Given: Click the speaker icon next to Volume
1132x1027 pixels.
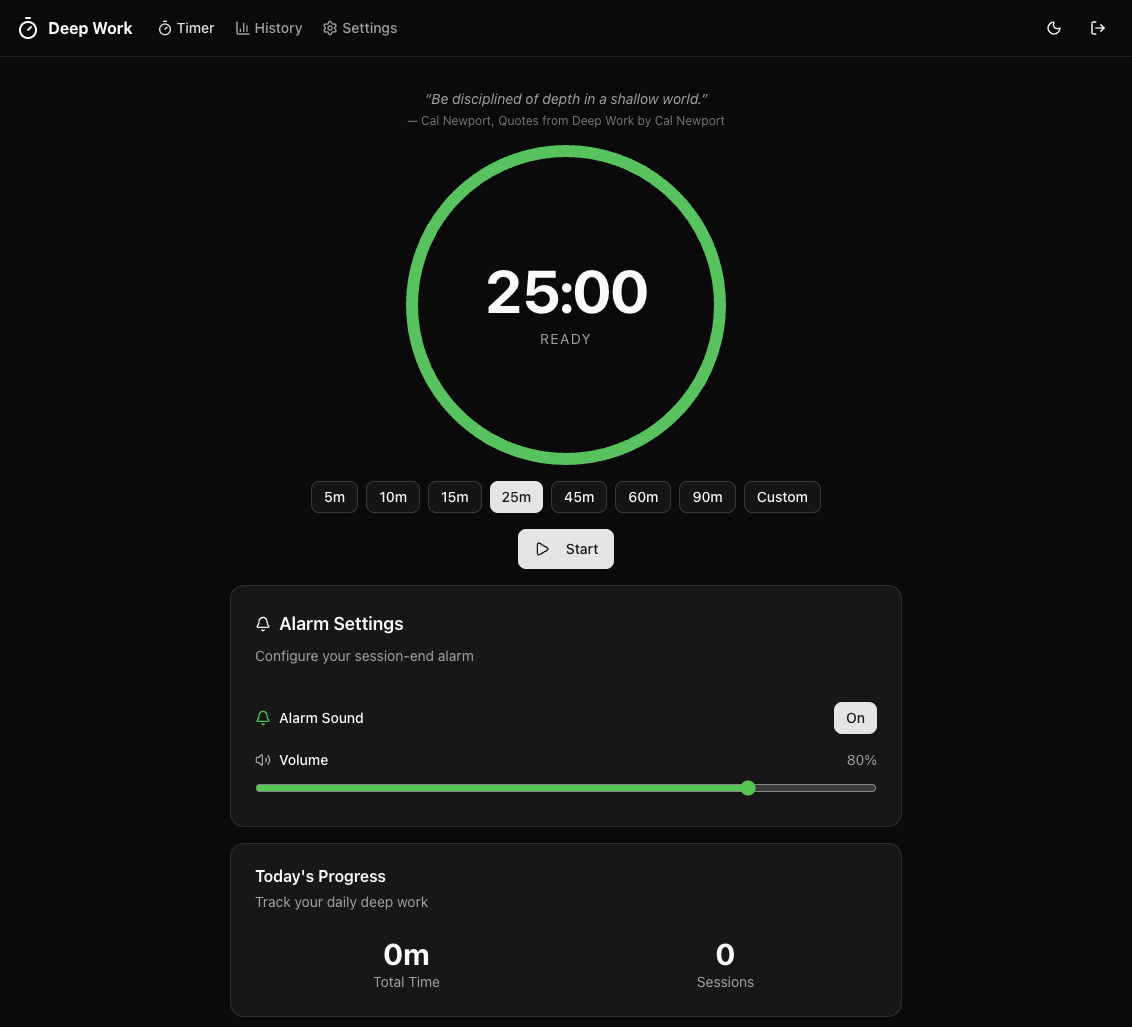Looking at the screenshot, I should pyautogui.click(x=263, y=760).
